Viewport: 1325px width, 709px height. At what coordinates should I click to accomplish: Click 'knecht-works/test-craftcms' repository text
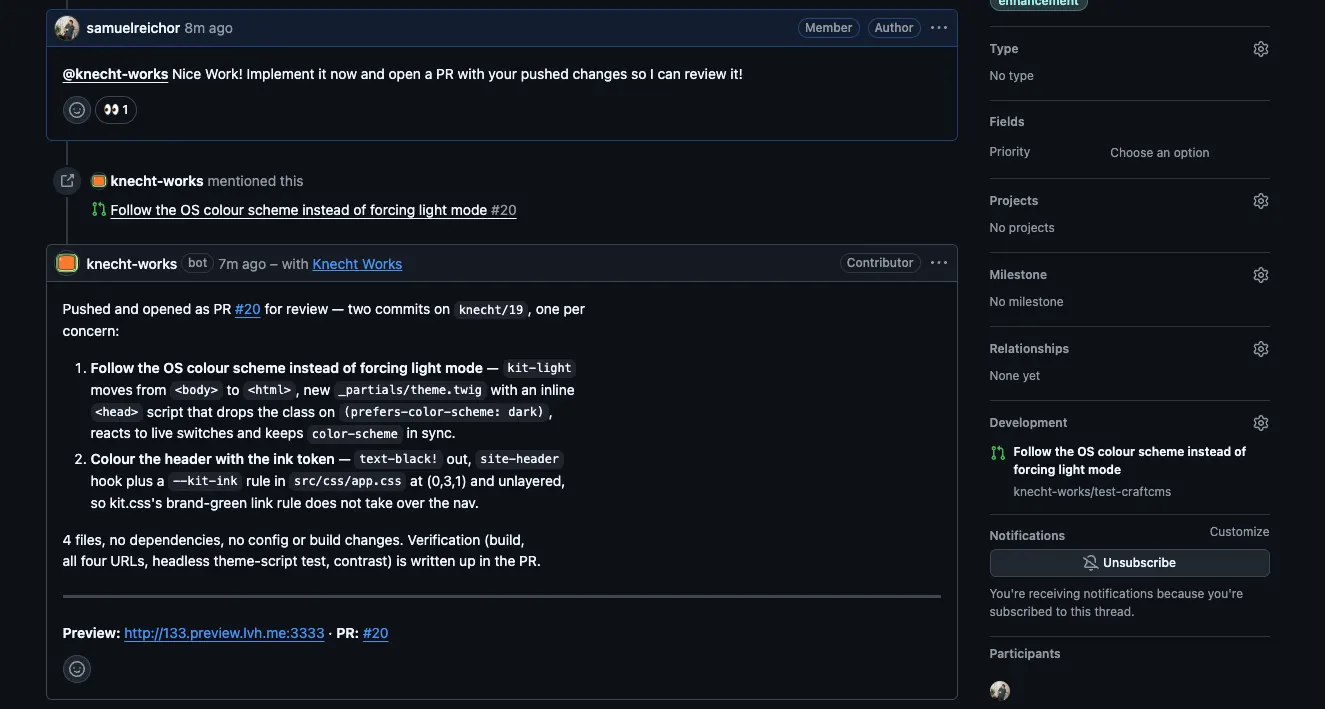(x=1092, y=492)
